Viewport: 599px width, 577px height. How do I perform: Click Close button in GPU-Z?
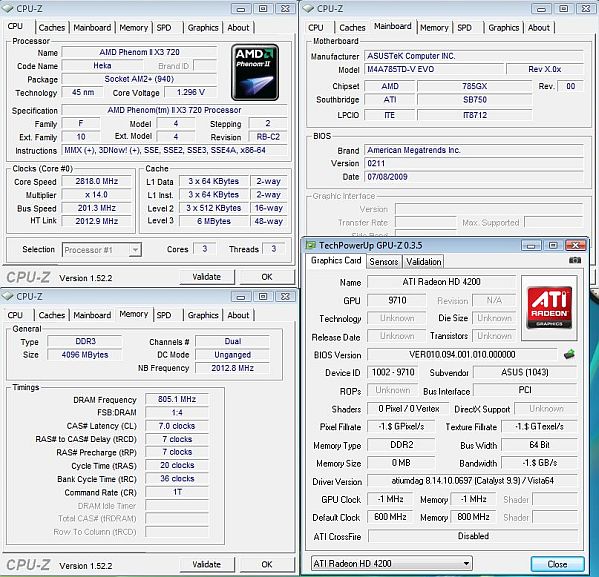(557, 564)
